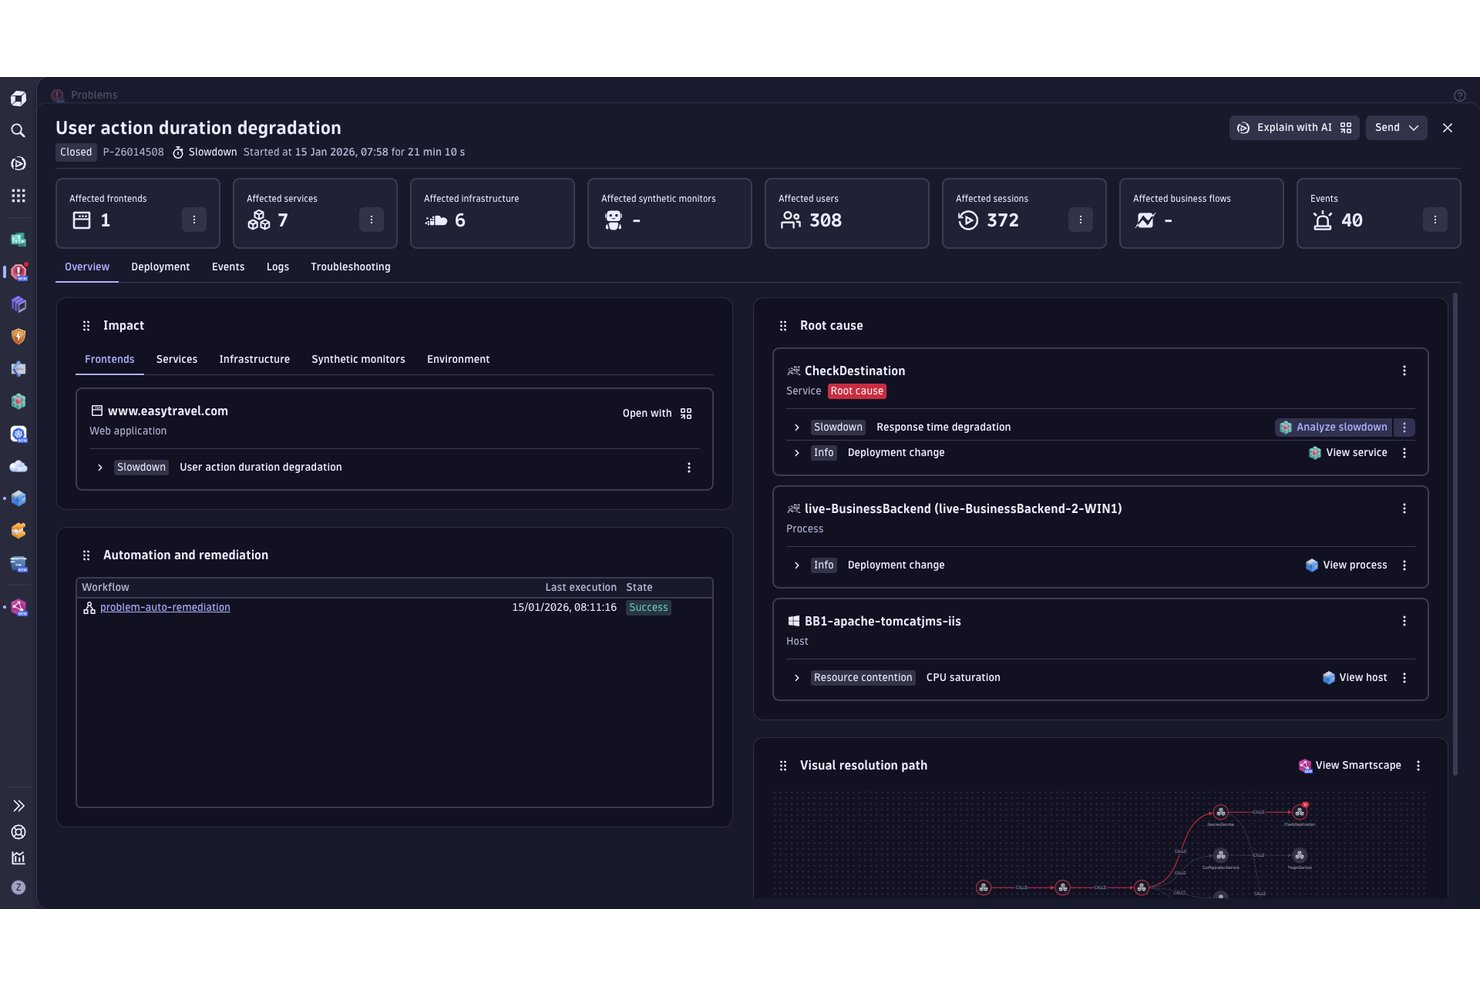This screenshot has width=1480, height=987.
Task: Open live-BusinessBackend card three-dot menu
Action: pos(1404,508)
